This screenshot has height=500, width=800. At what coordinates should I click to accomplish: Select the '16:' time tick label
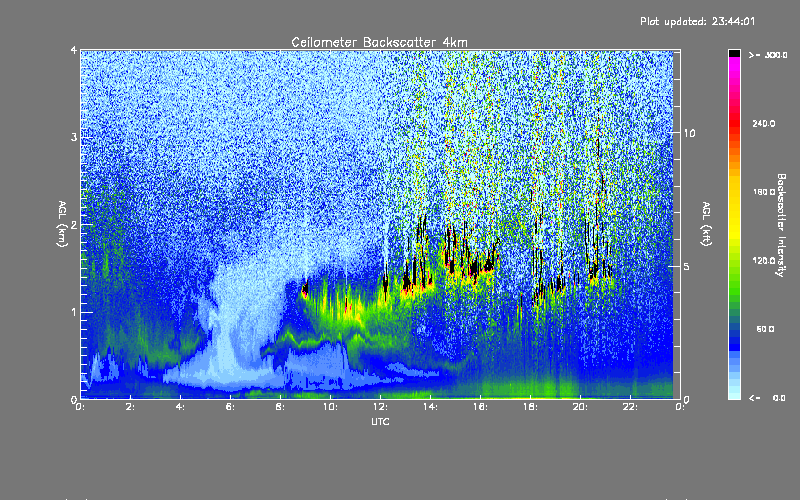pyautogui.click(x=480, y=407)
